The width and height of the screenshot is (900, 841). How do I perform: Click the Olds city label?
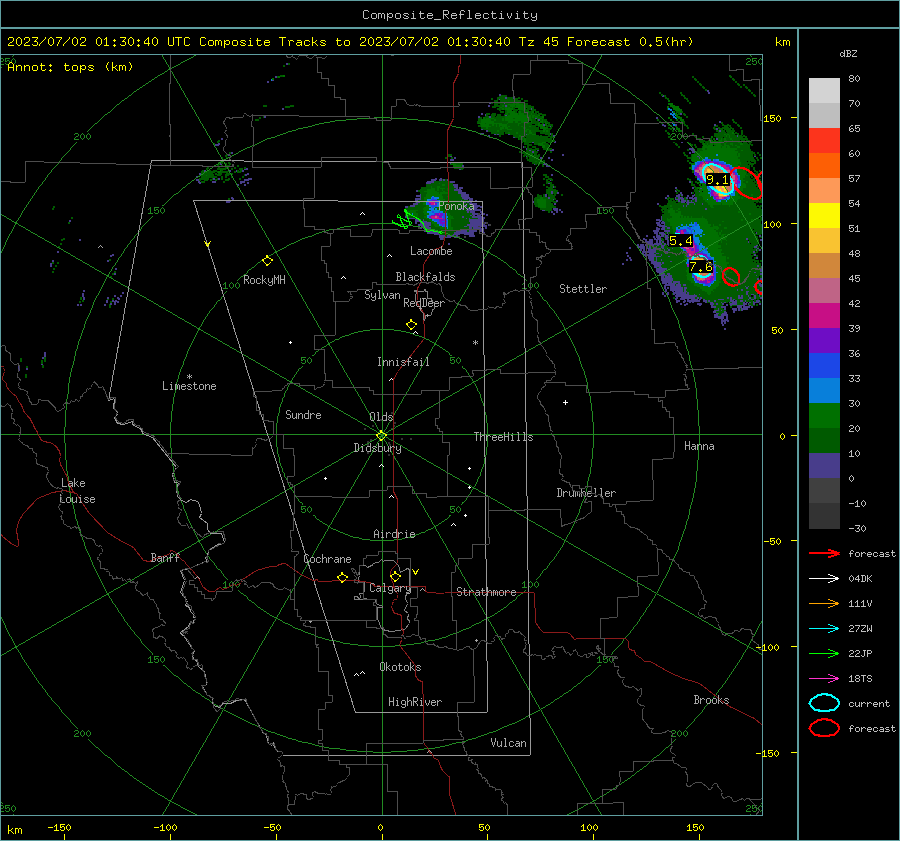(x=381, y=417)
